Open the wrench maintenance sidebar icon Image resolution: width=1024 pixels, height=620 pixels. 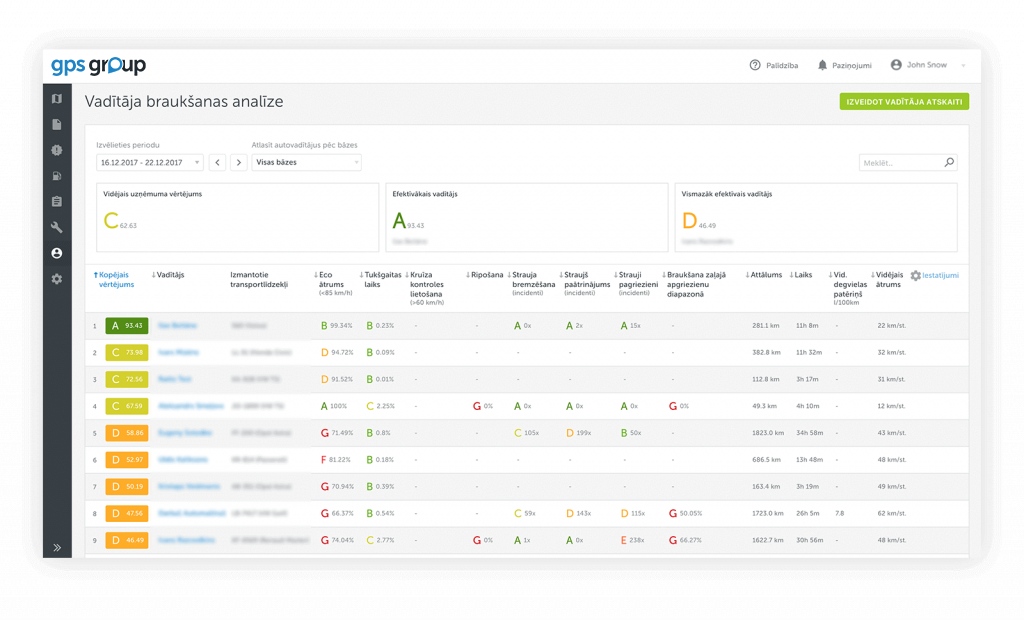pyautogui.click(x=57, y=227)
